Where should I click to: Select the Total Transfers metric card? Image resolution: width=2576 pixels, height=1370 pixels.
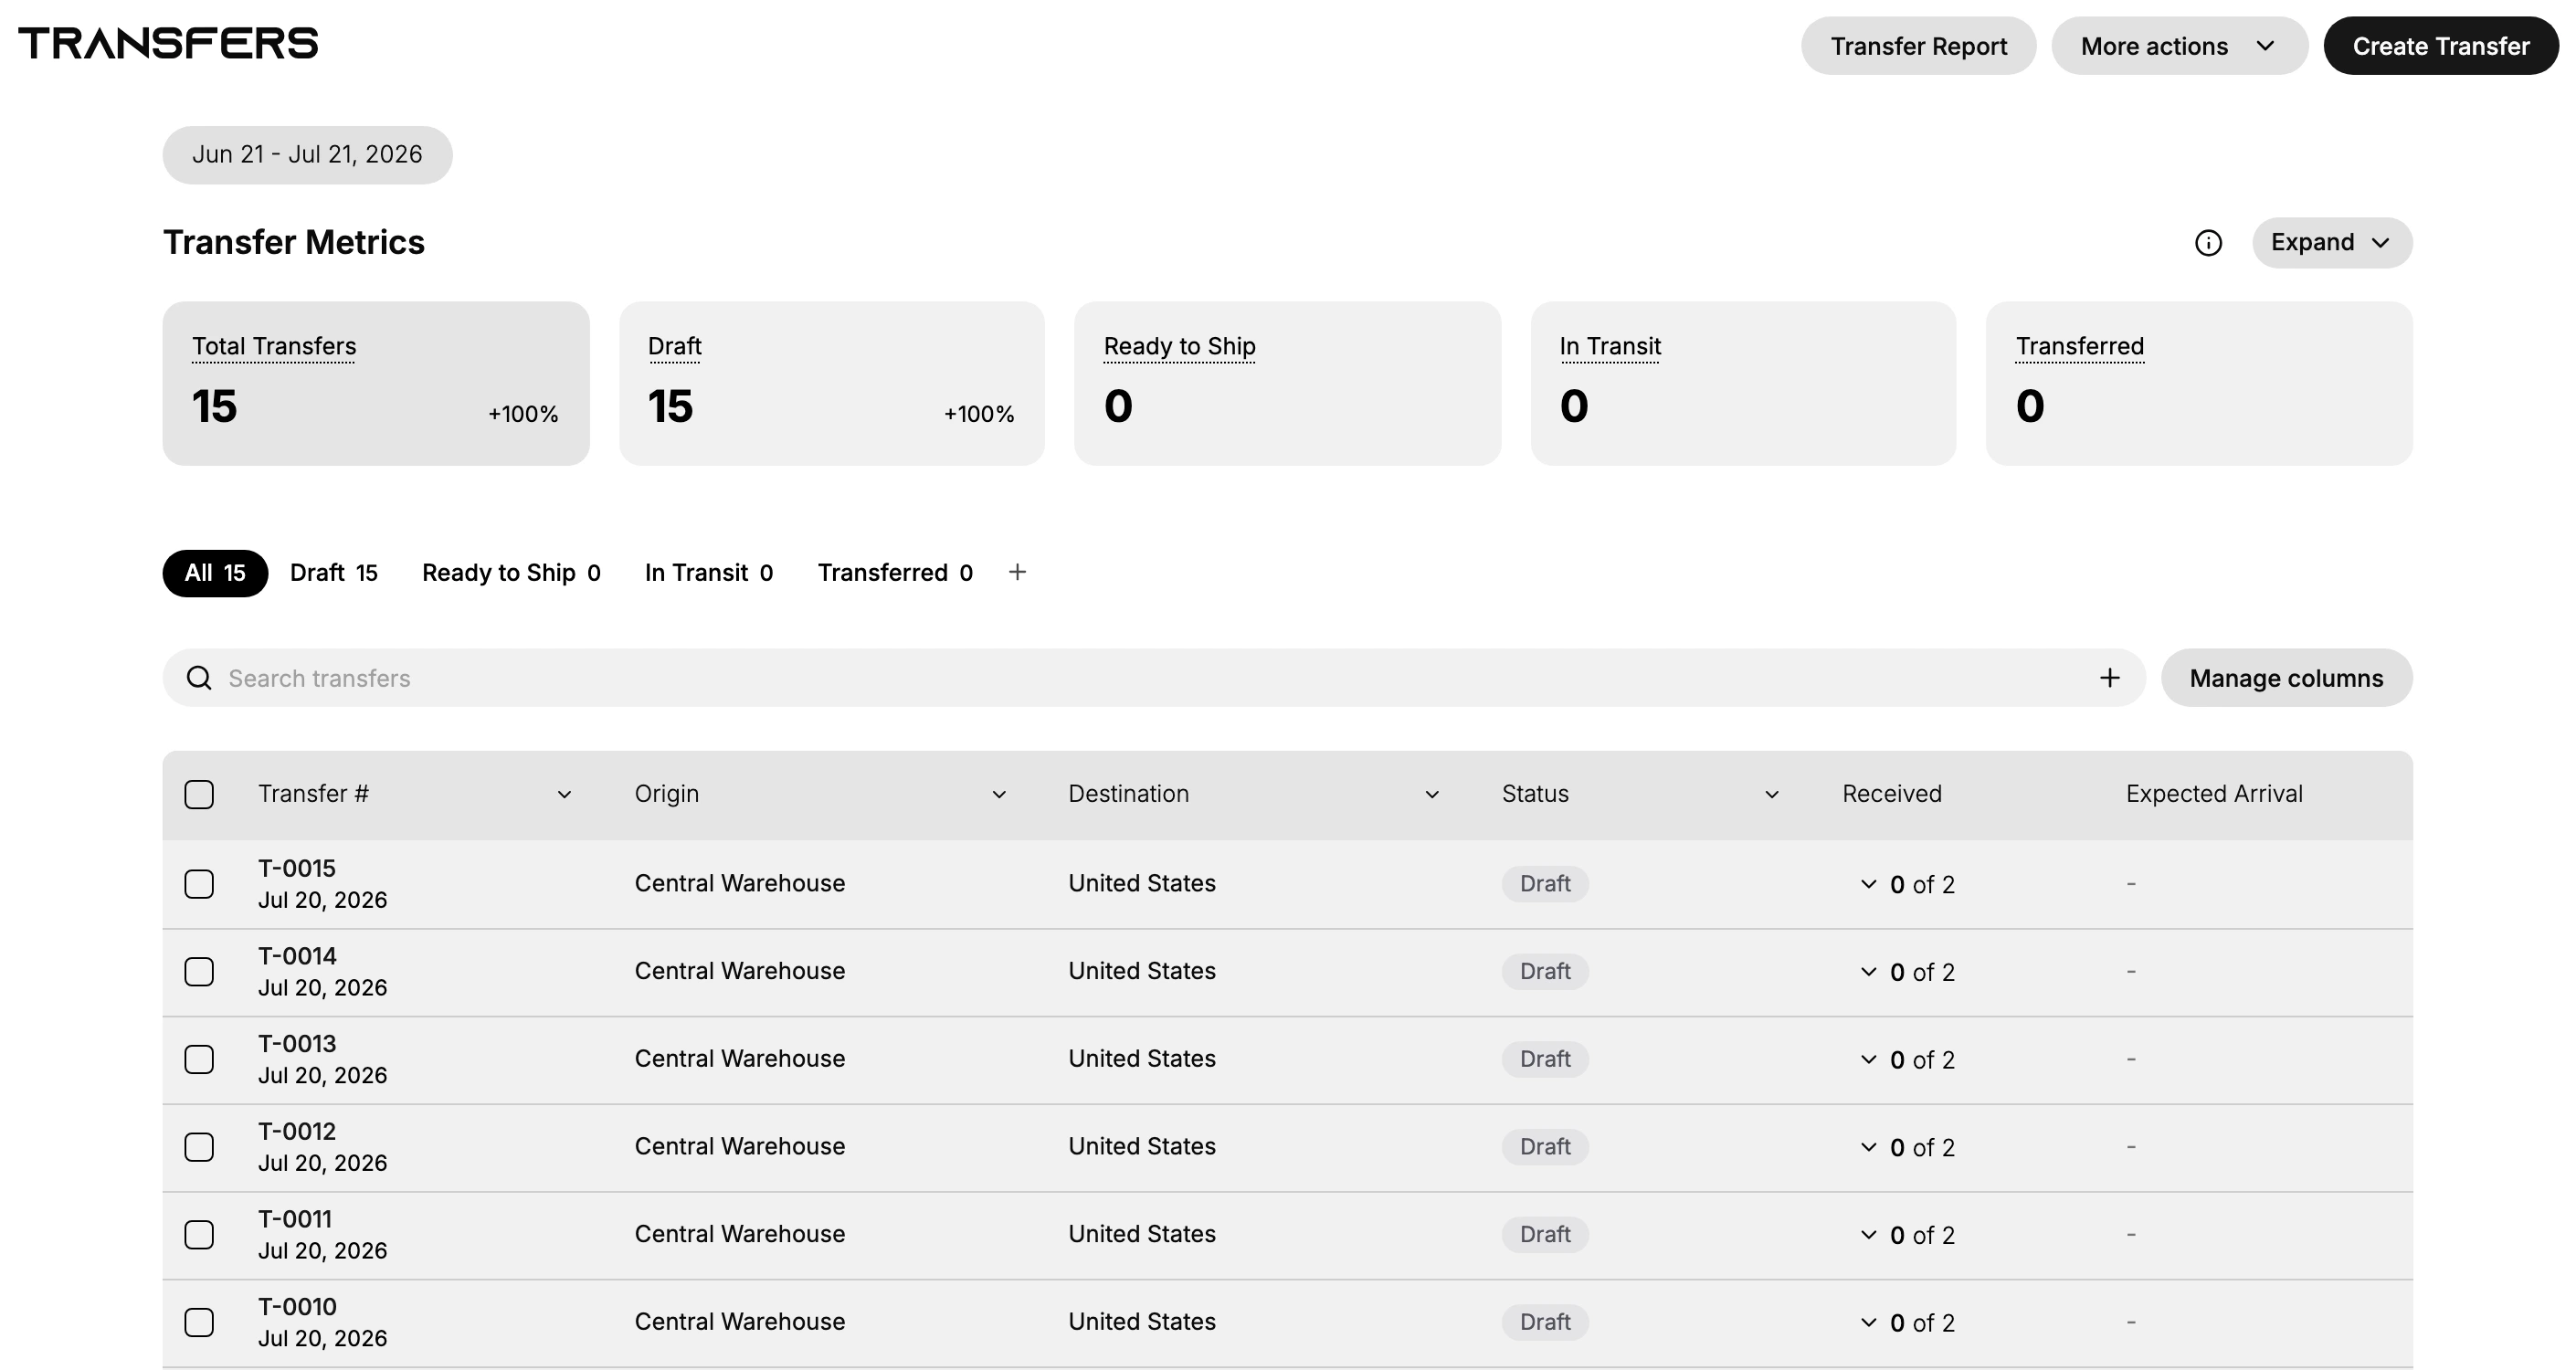[376, 384]
